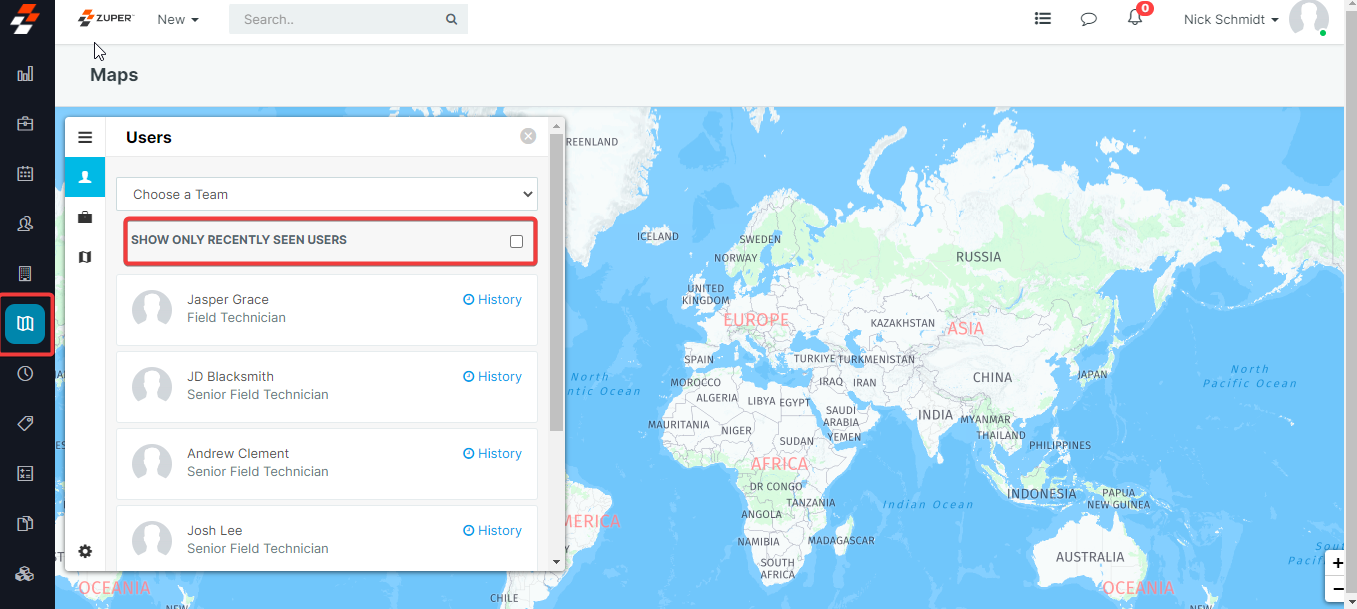Open the timesheet clock icon in sidebar
Screen dimensions: 1357x609
click(x=26, y=374)
